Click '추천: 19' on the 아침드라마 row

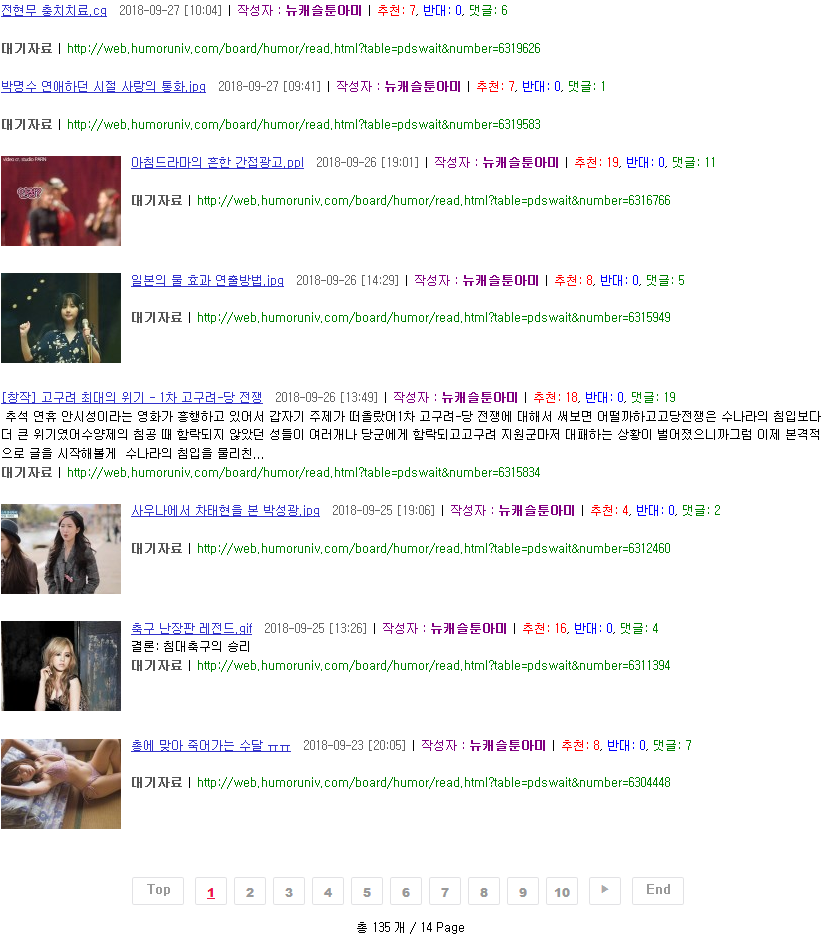click(x=596, y=162)
